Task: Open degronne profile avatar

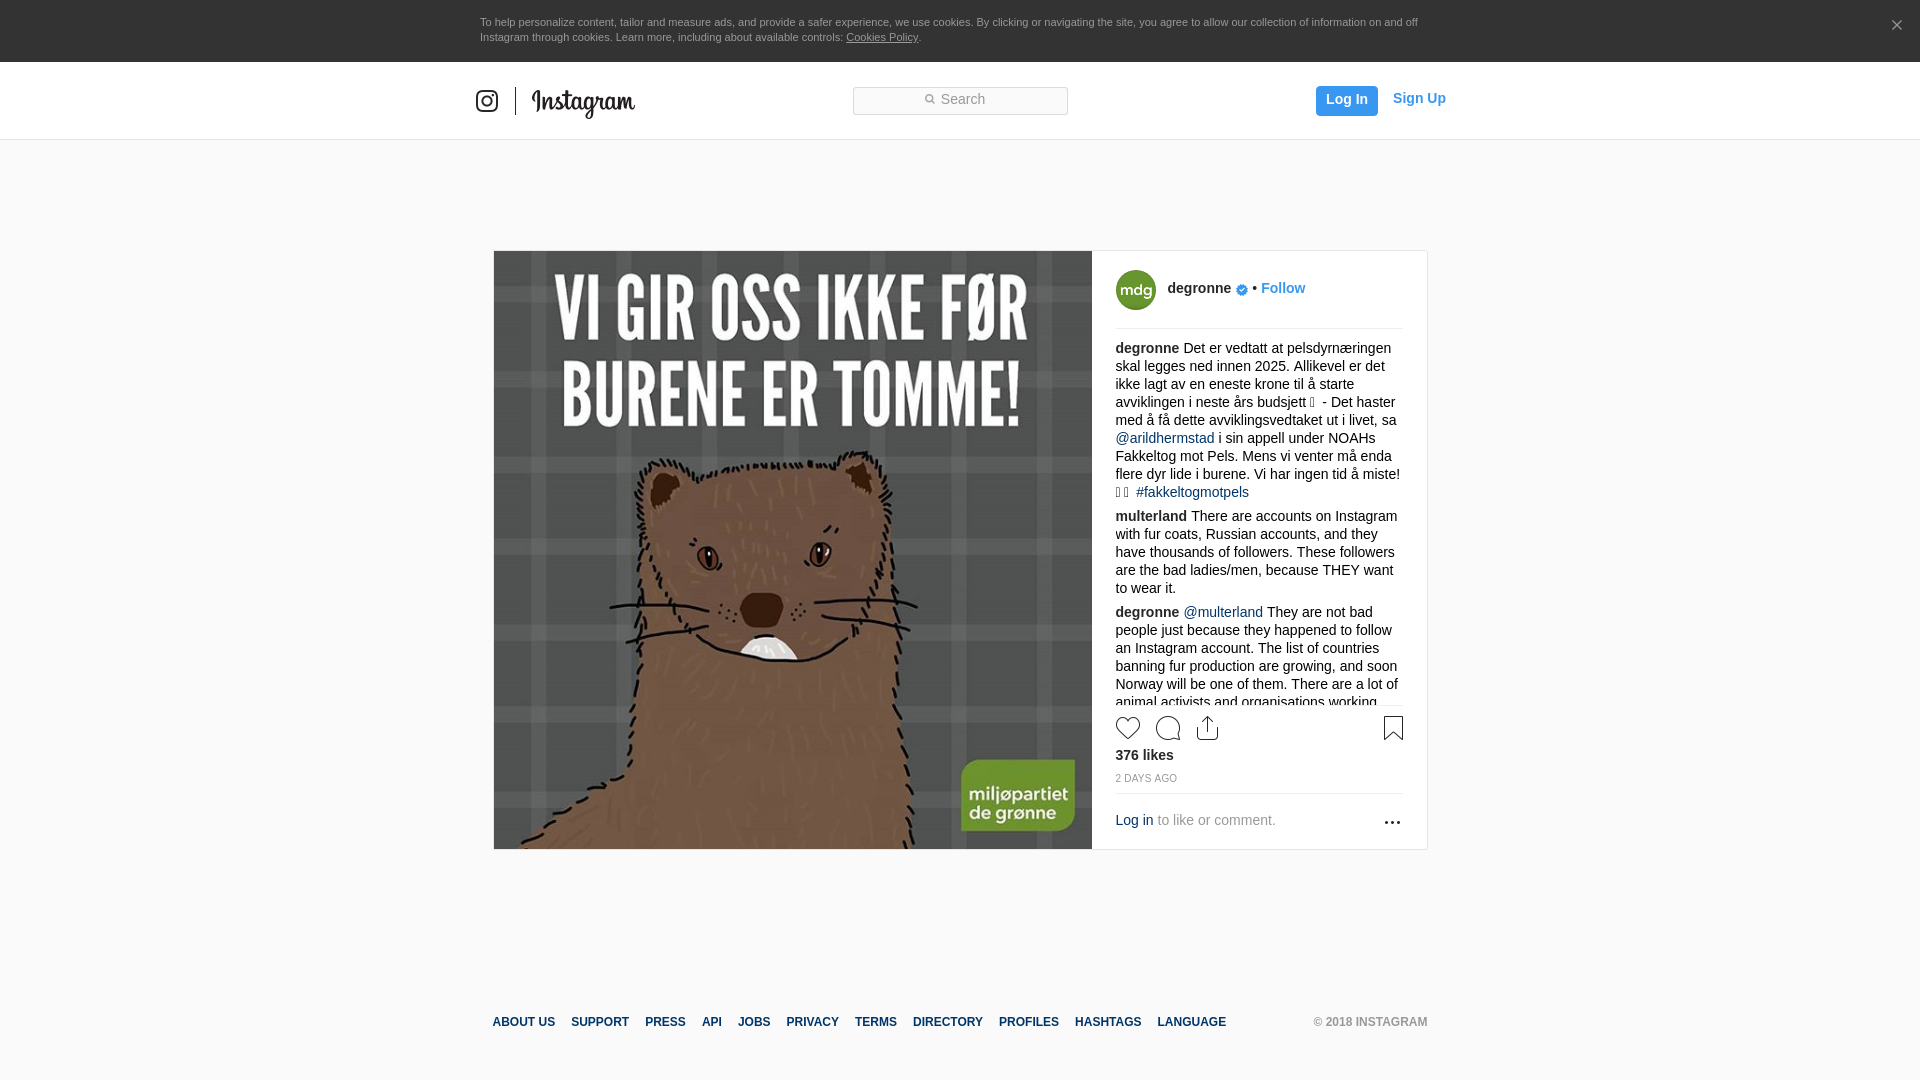Action: [x=1136, y=290]
